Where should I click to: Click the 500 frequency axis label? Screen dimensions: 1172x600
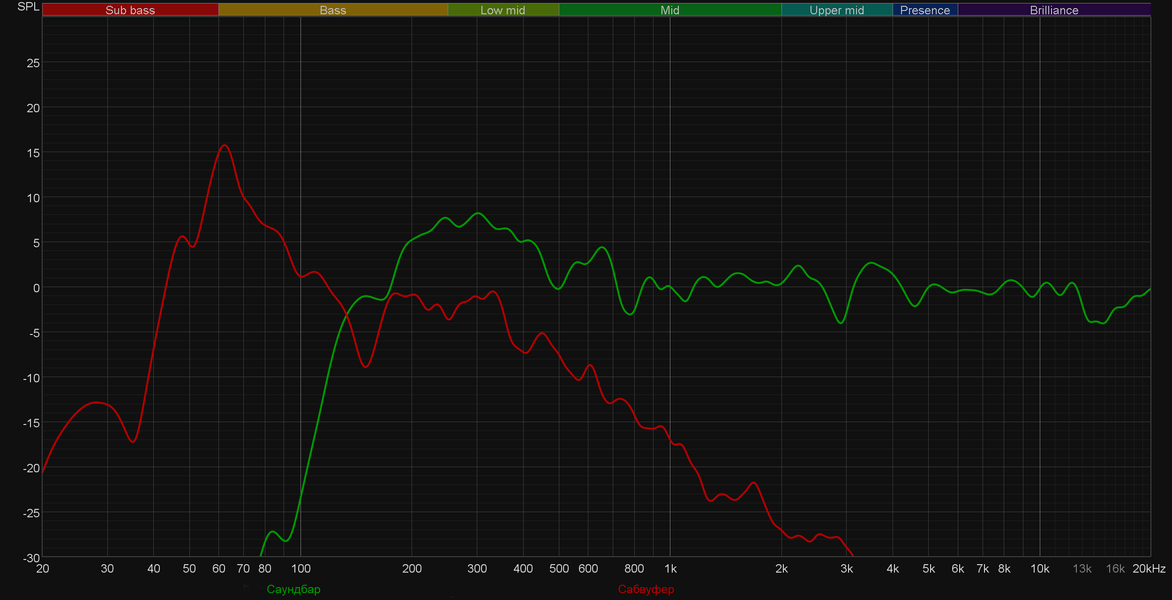559,569
